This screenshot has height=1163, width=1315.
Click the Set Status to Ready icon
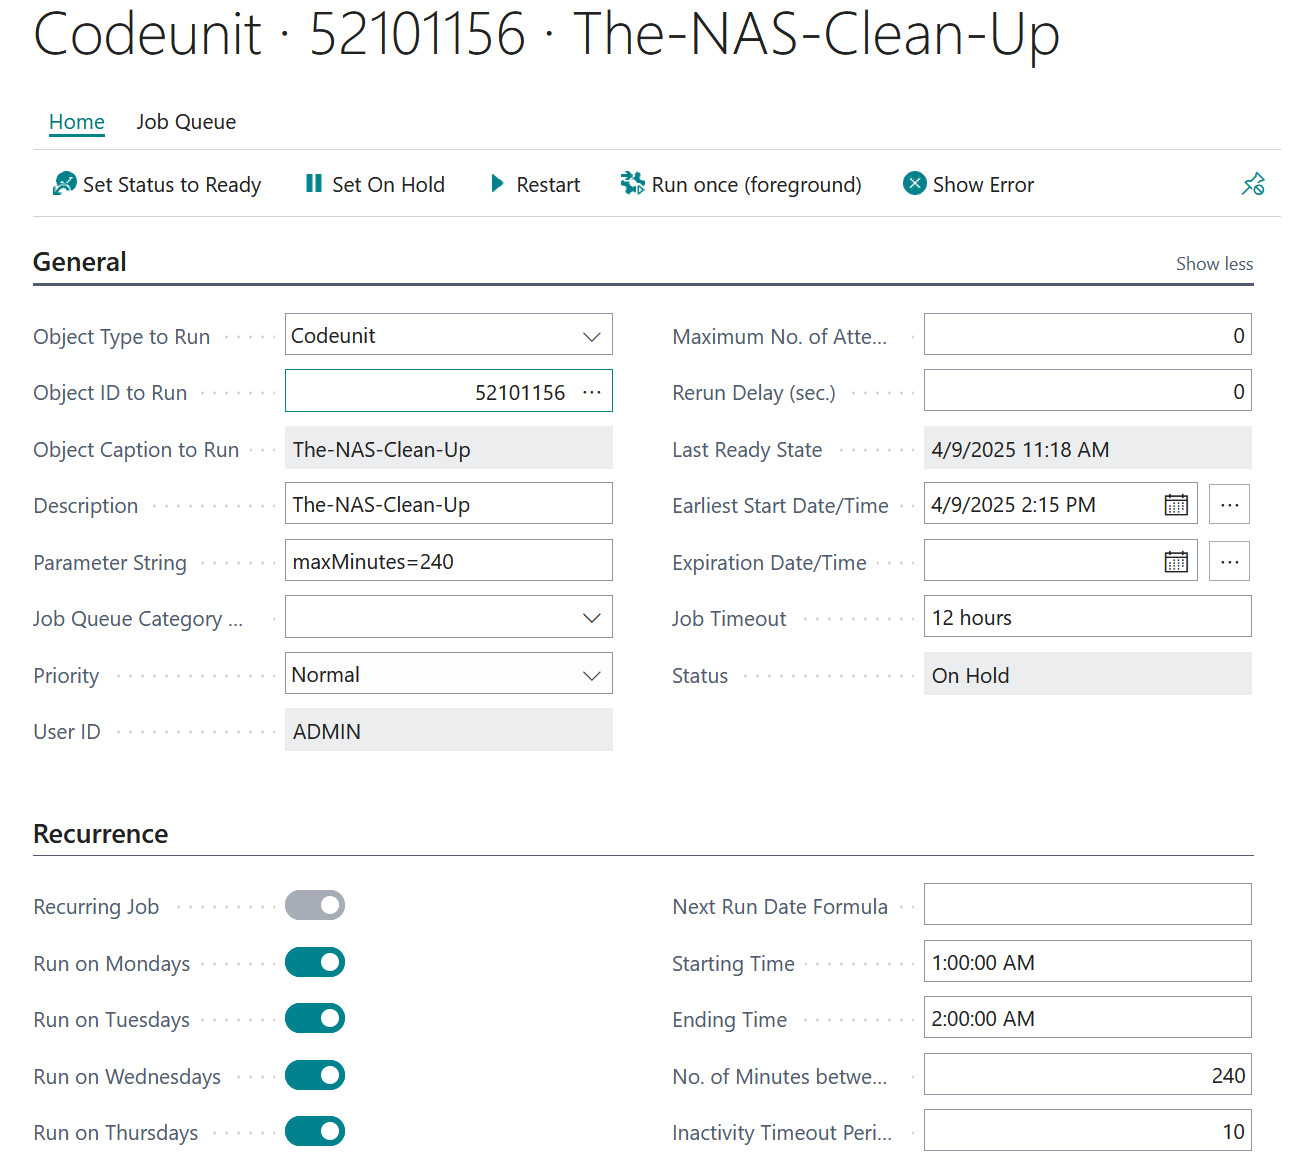pyautogui.click(x=65, y=184)
